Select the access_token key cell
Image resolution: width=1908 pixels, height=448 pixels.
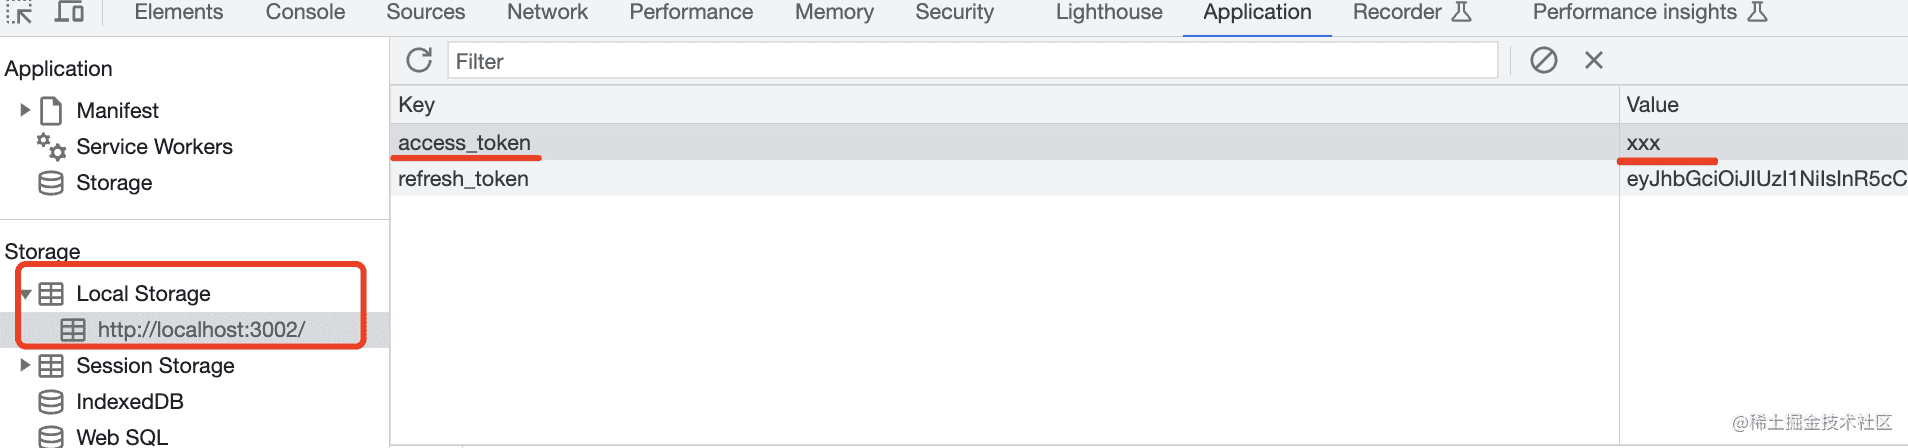click(464, 143)
